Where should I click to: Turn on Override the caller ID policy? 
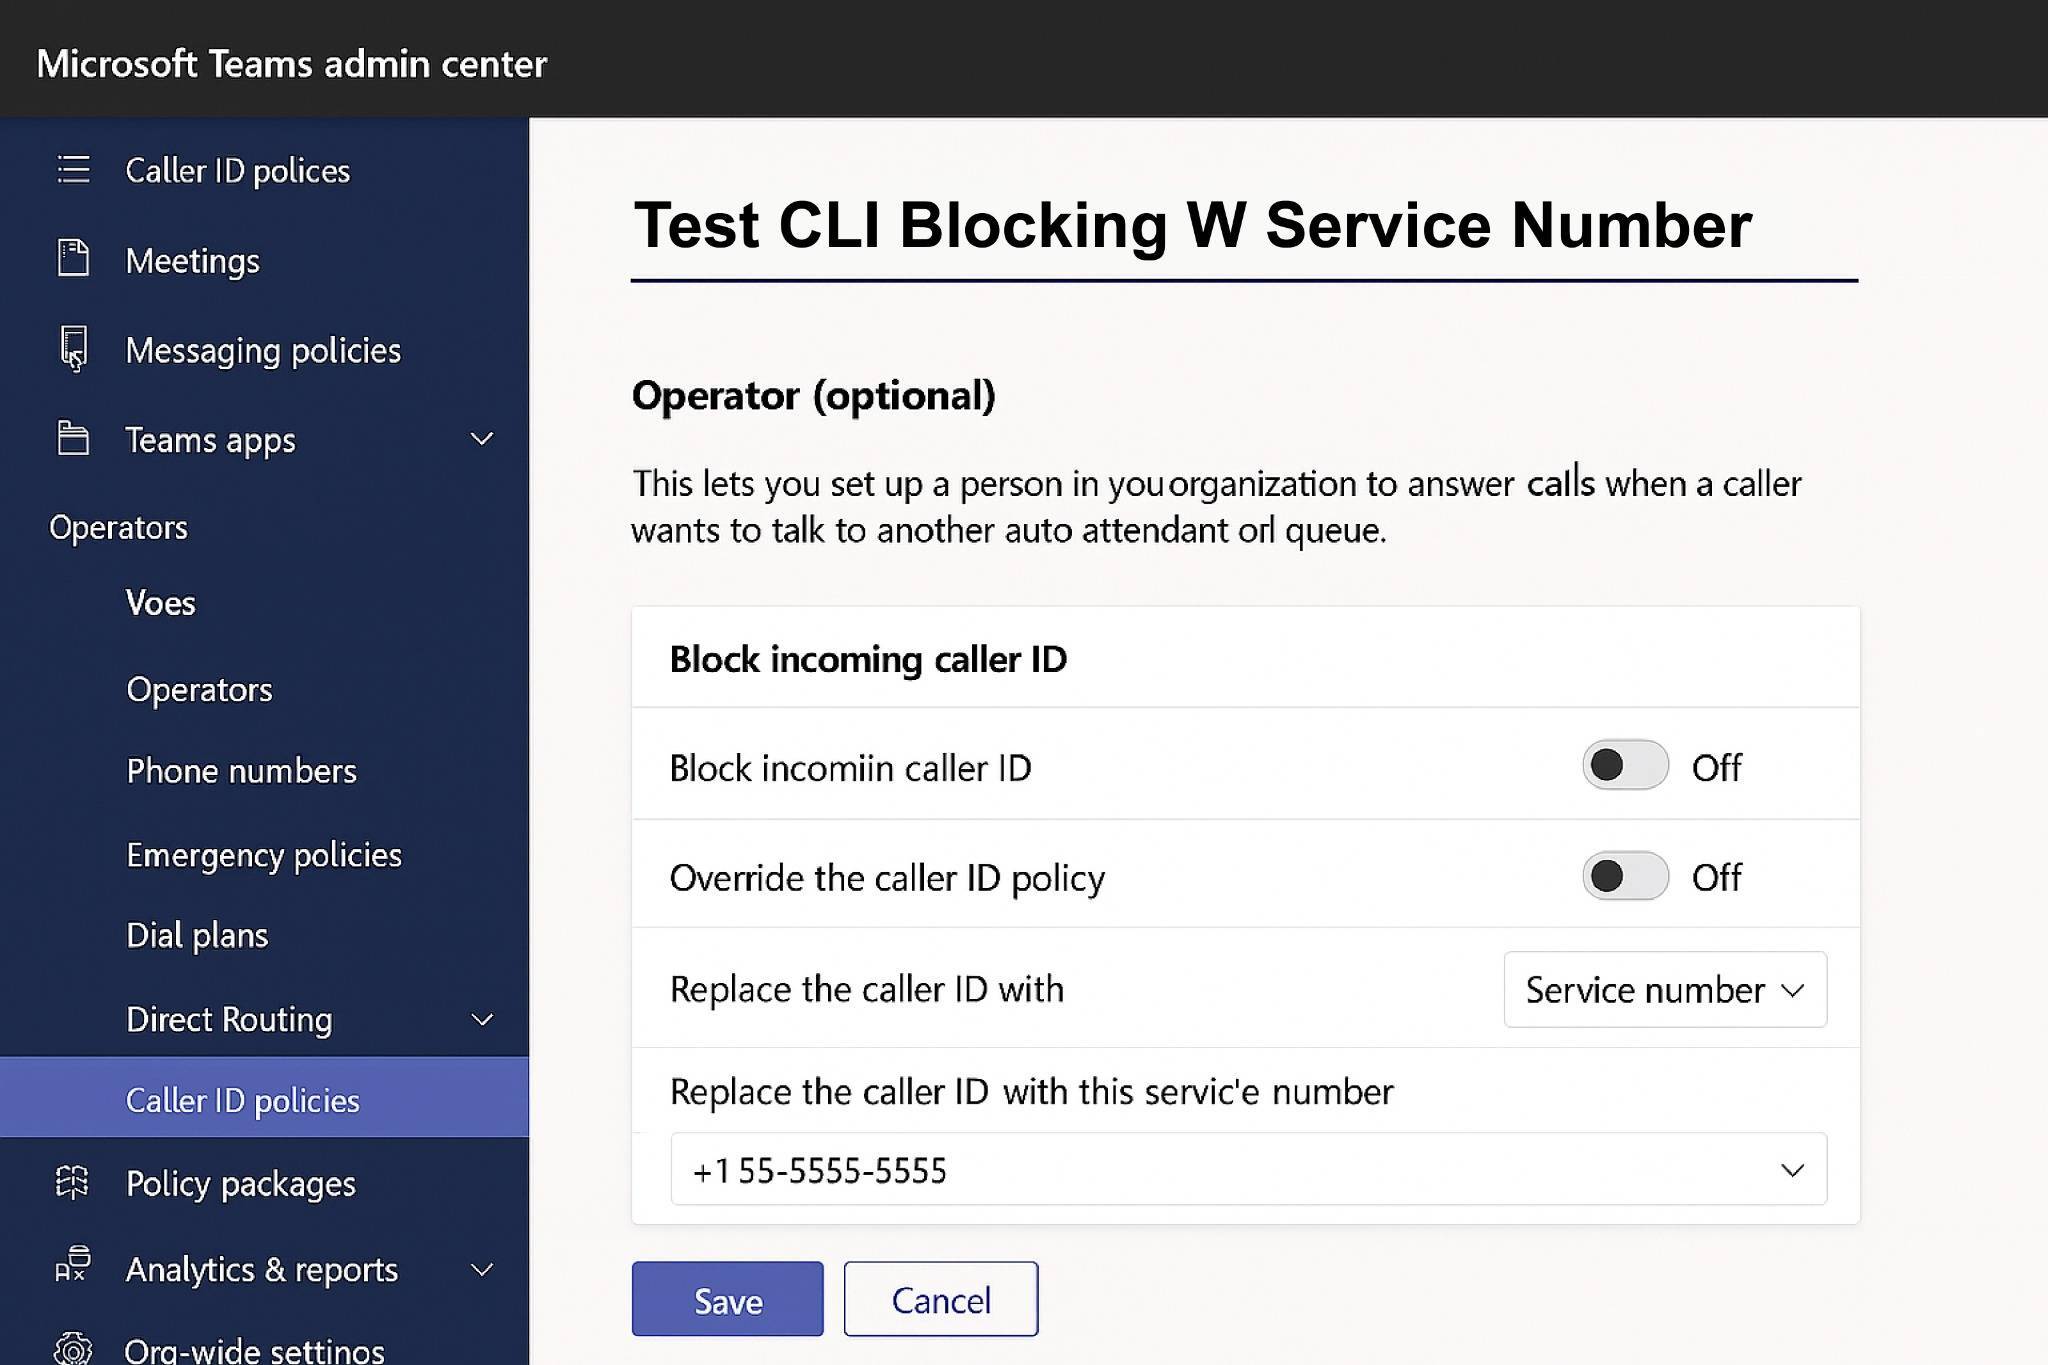tap(1624, 876)
